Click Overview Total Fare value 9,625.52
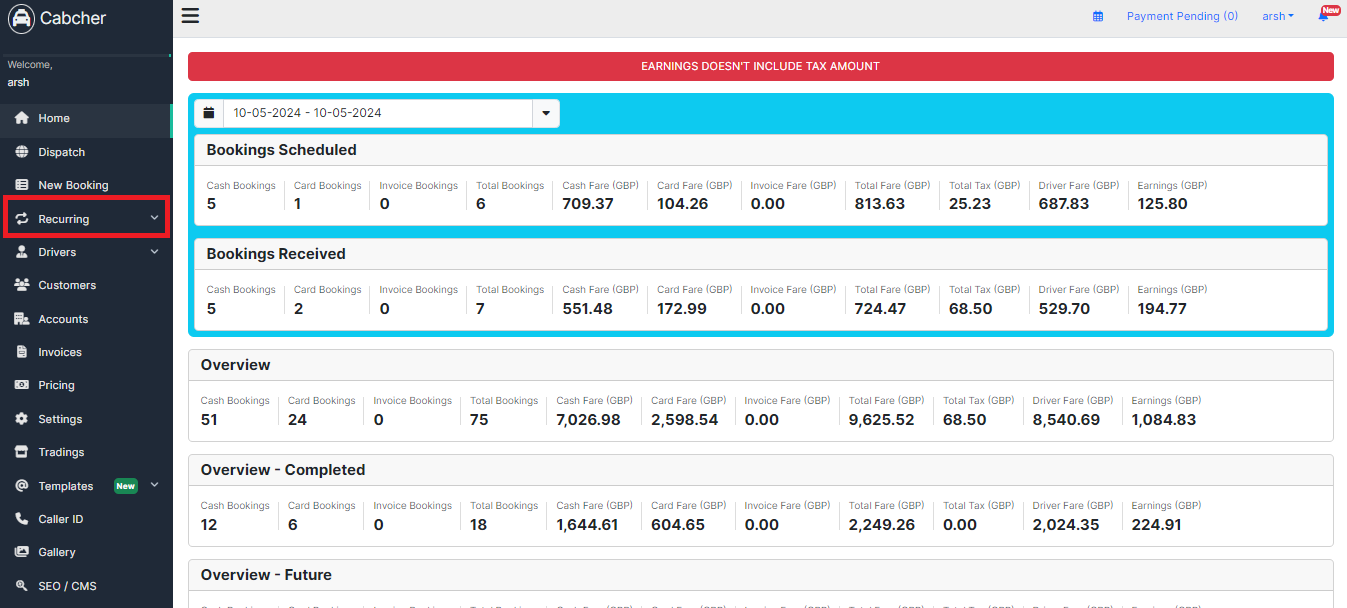 (x=882, y=420)
